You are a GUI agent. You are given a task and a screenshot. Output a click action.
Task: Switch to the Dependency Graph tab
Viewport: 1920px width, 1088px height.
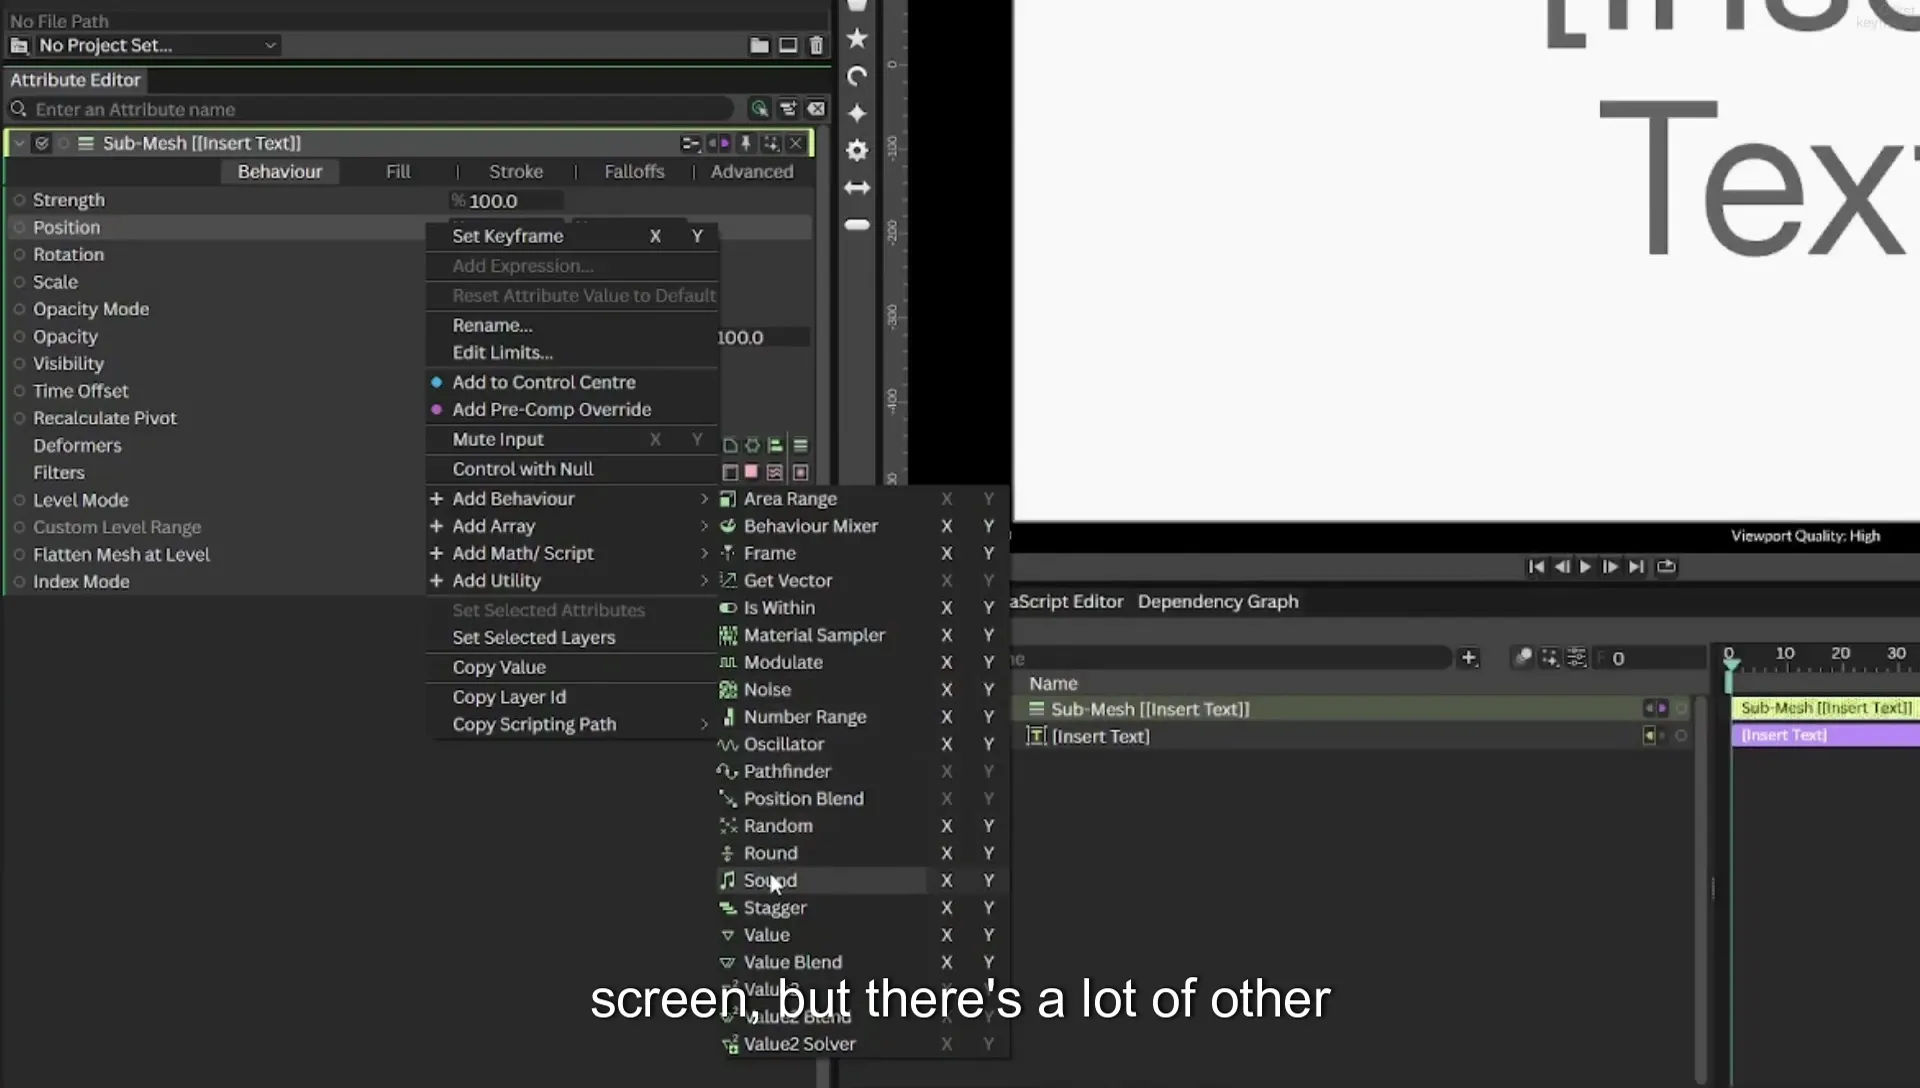coord(1218,602)
